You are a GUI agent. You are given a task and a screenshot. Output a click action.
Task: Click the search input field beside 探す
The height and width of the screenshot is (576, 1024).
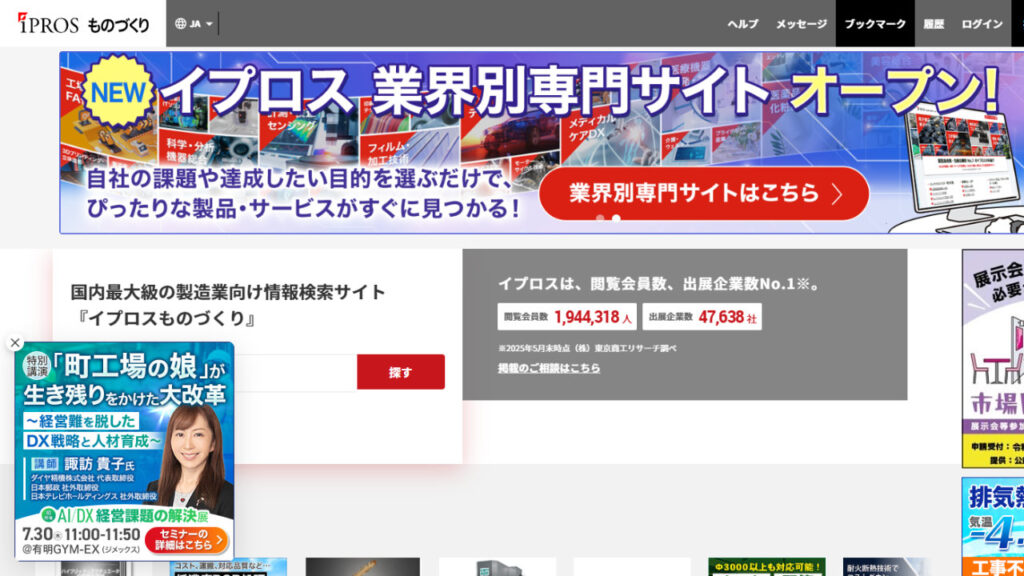[295, 372]
